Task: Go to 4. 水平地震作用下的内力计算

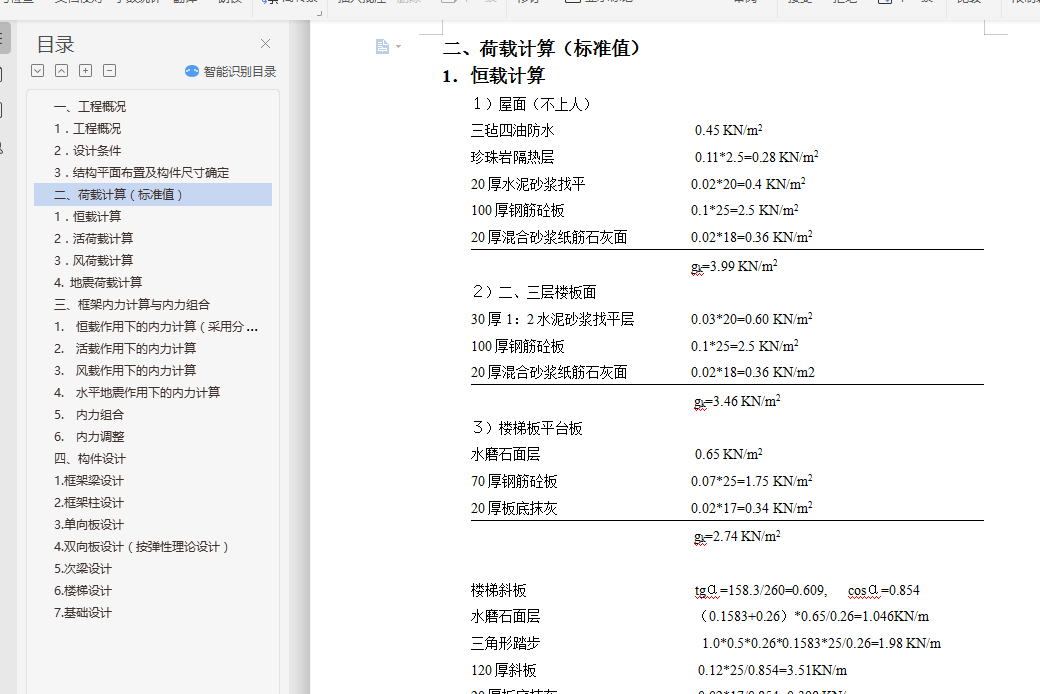Action: (137, 392)
